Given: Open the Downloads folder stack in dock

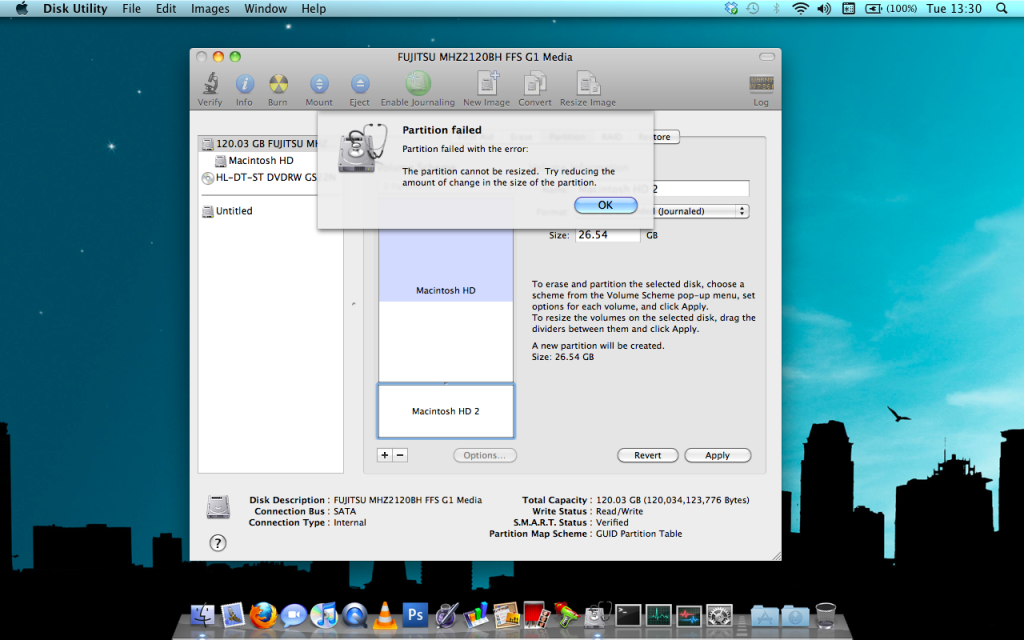Looking at the screenshot, I should click(795, 616).
